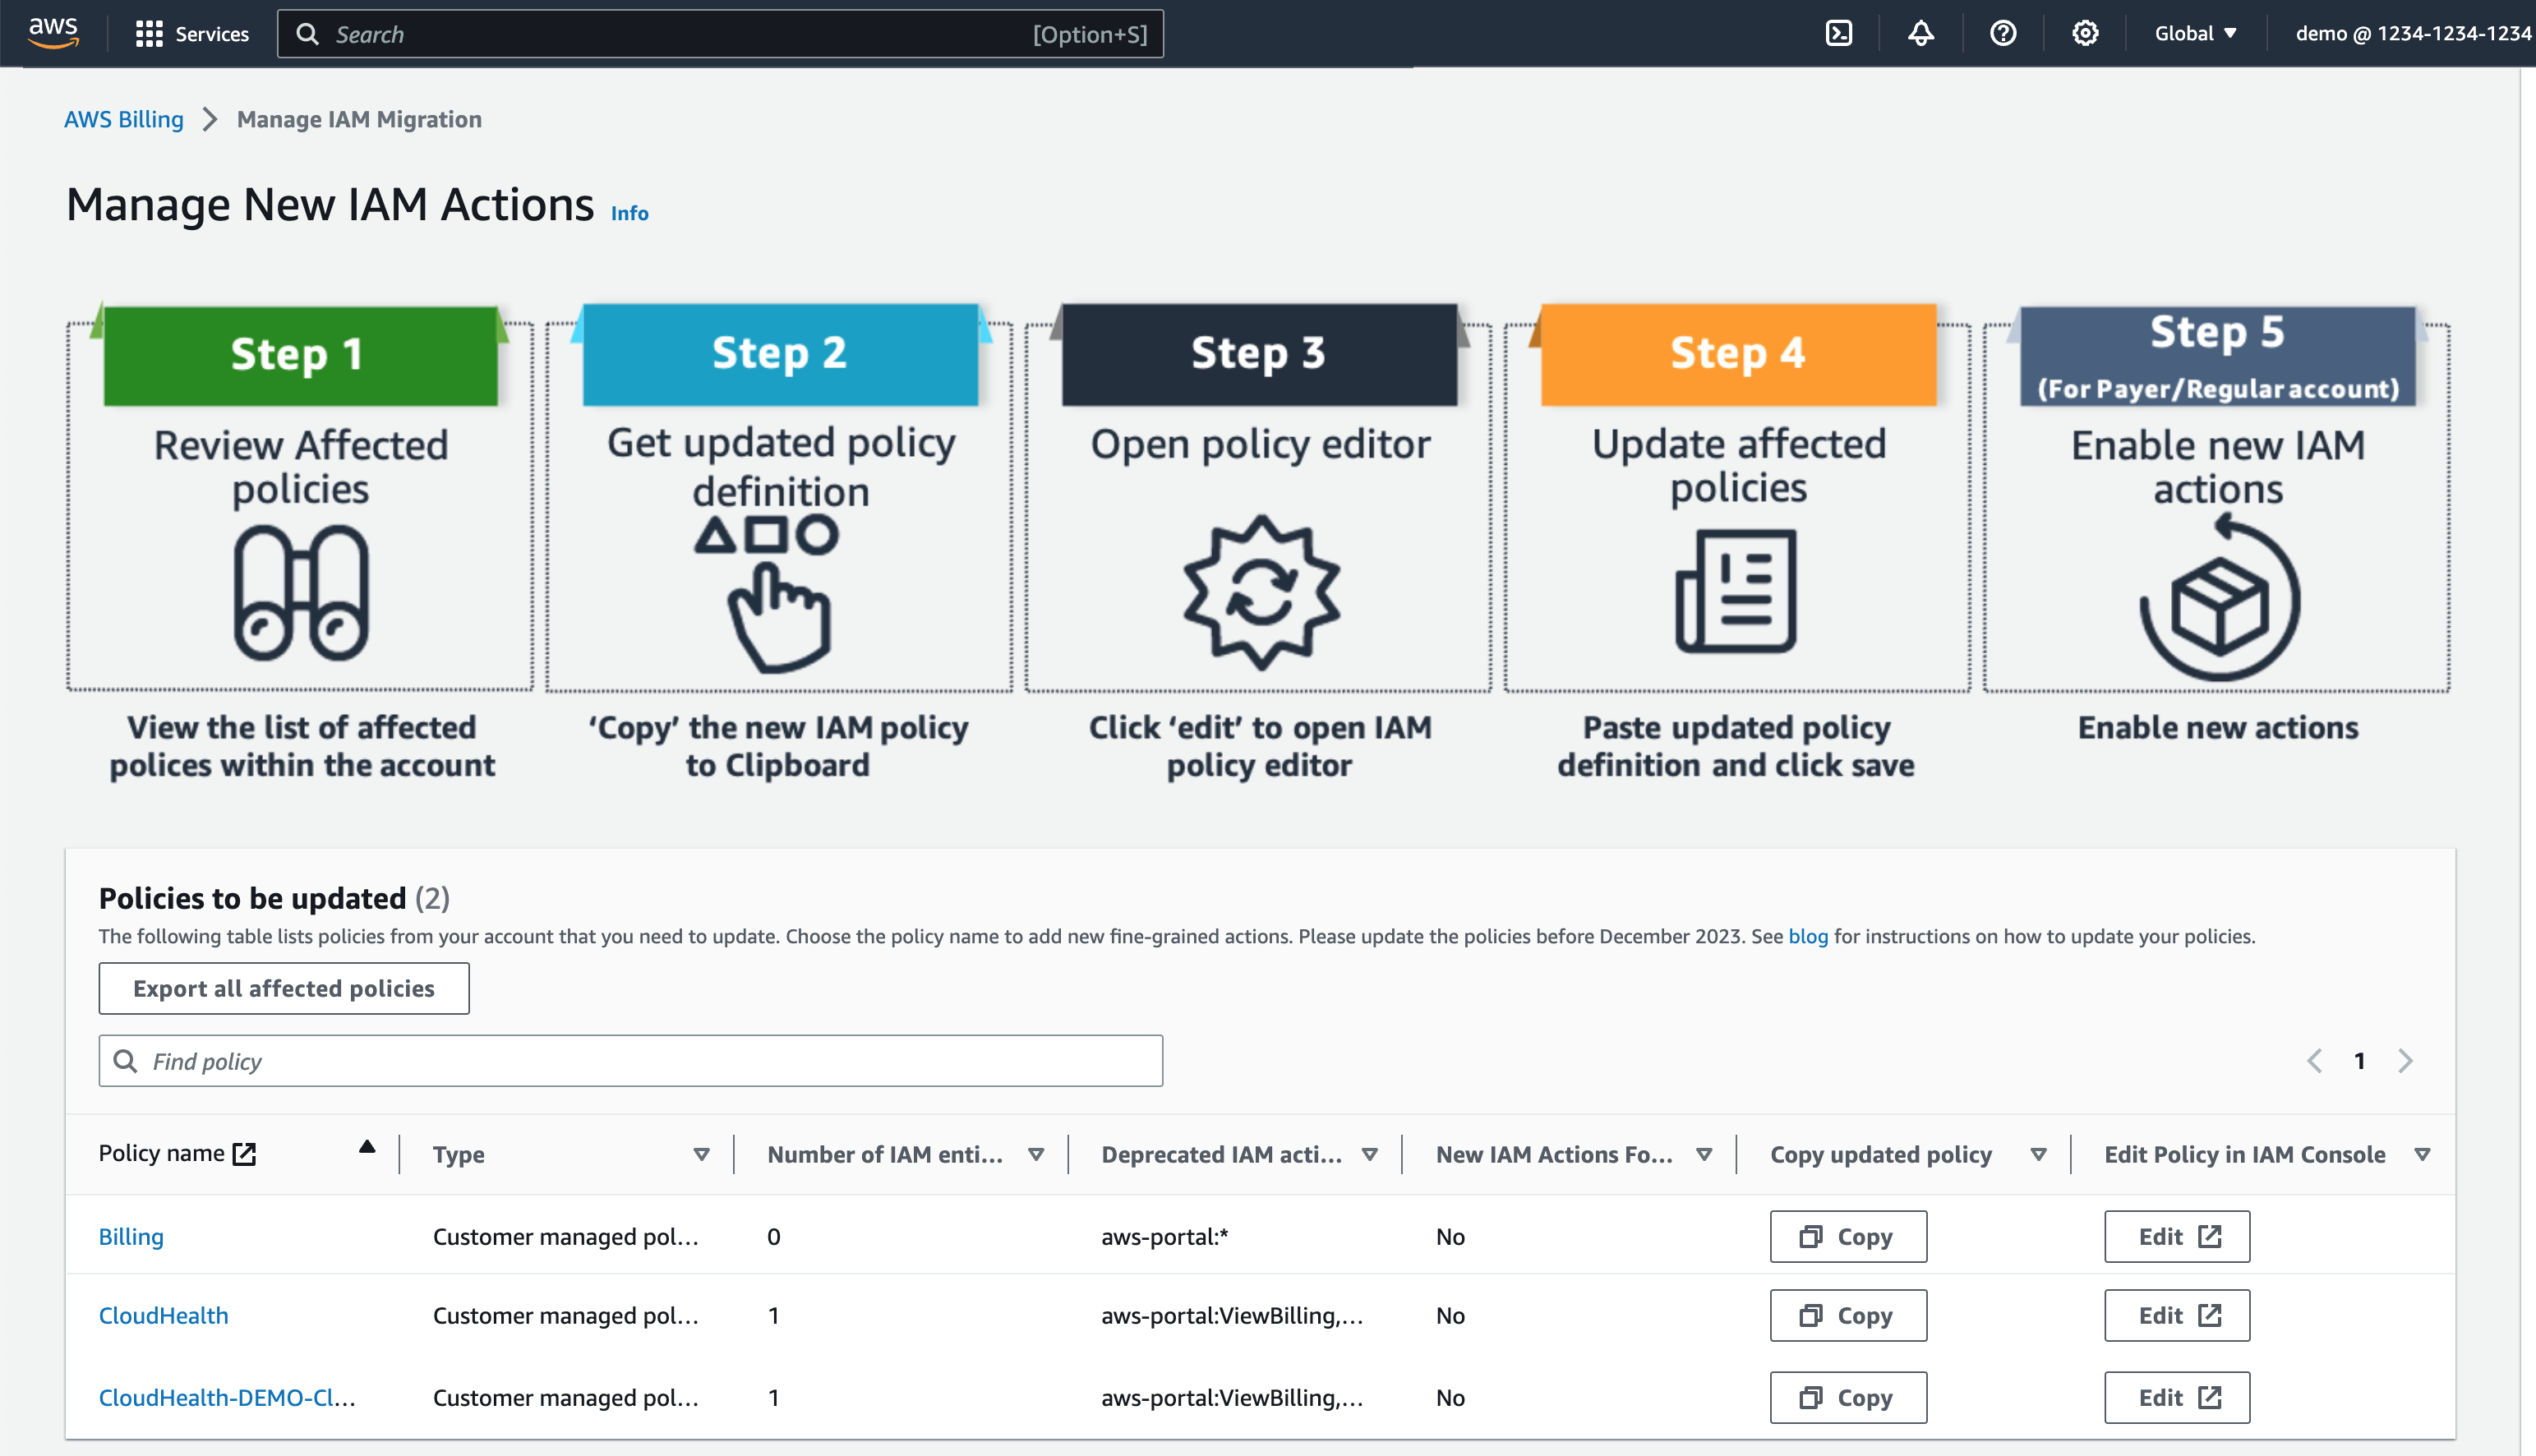Viewport: 2536px width, 1456px height.
Task: Open the blog instructions link
Action: click(x=1807, y=936)
